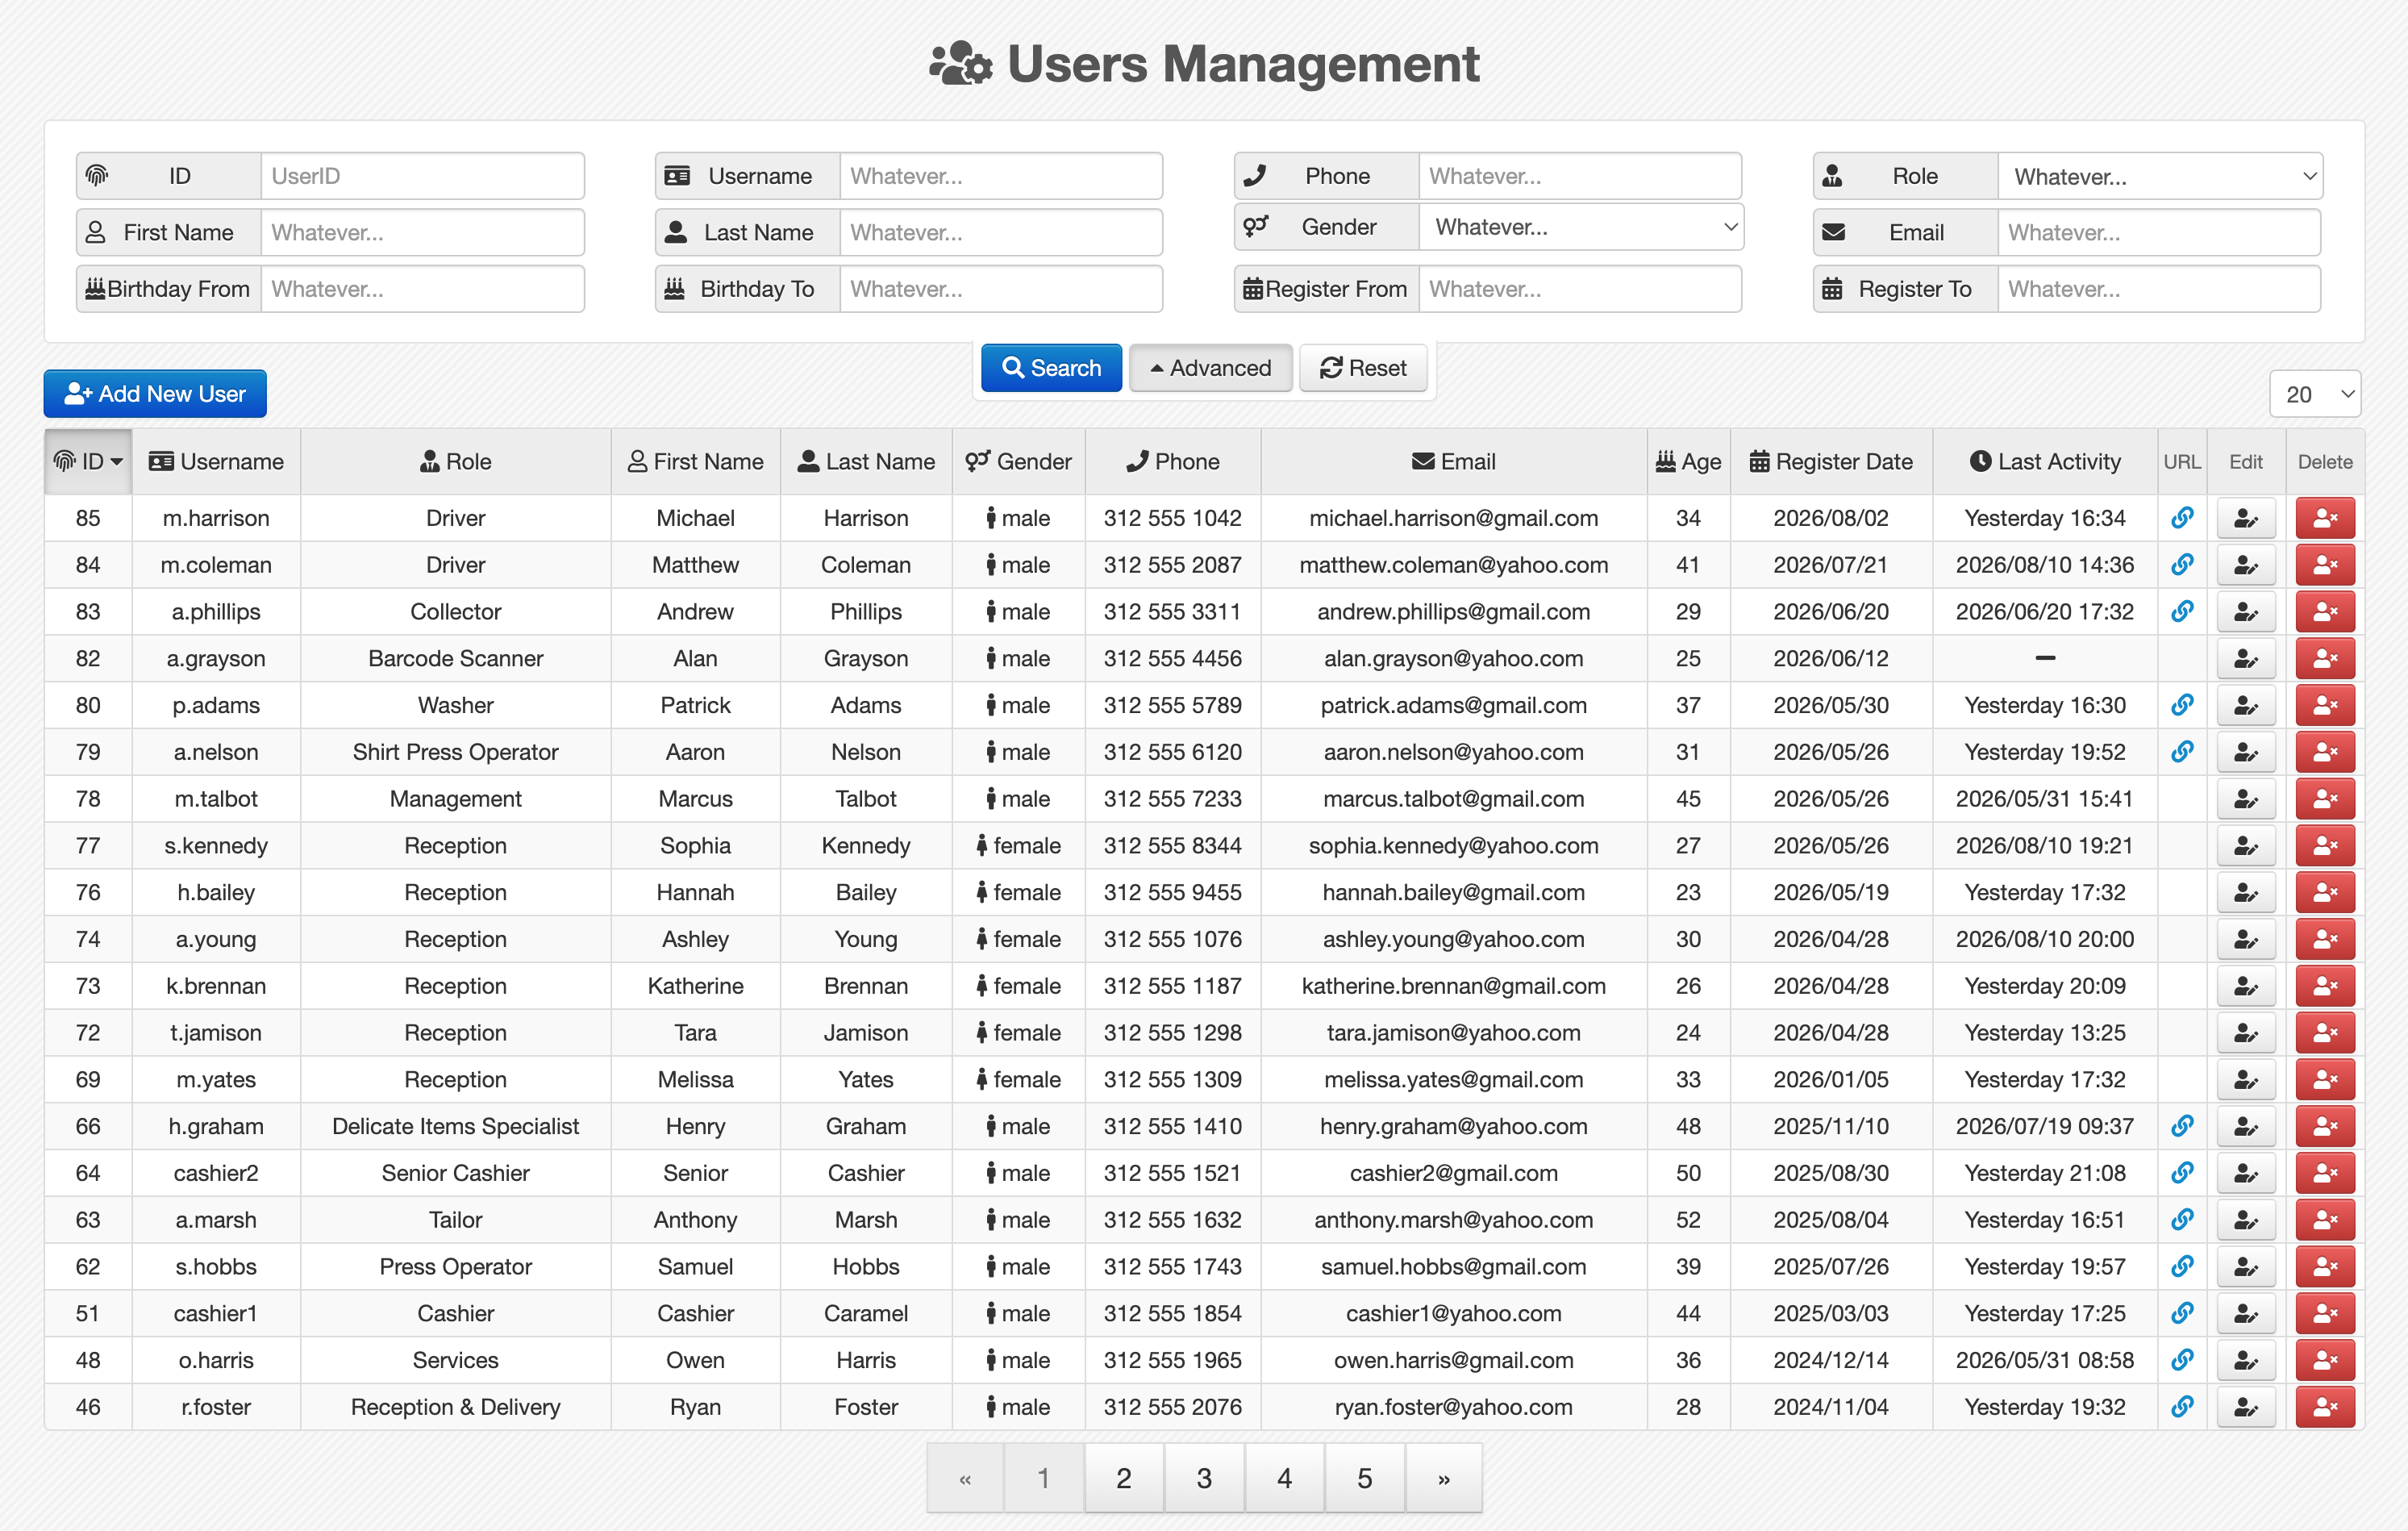The height and width of the screenshot is (1531, 2408).
Task: Edit user a.marsh
Action: (x=2246, y=1220)
